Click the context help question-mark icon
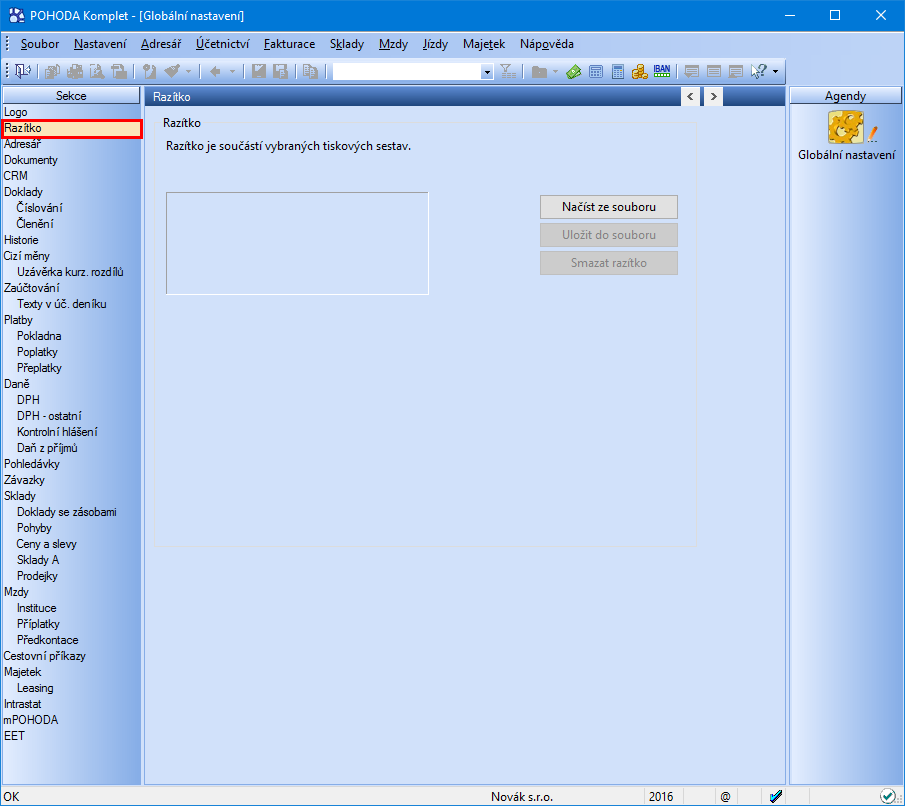 click(x=758, y=71)
